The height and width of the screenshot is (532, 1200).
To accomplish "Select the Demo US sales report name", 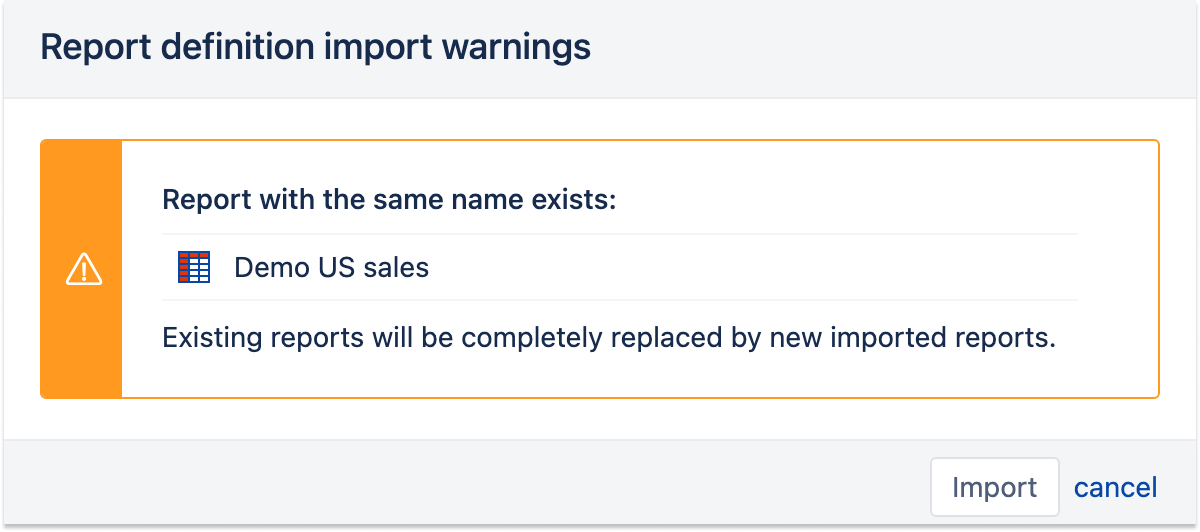I will tap(331, 267).
